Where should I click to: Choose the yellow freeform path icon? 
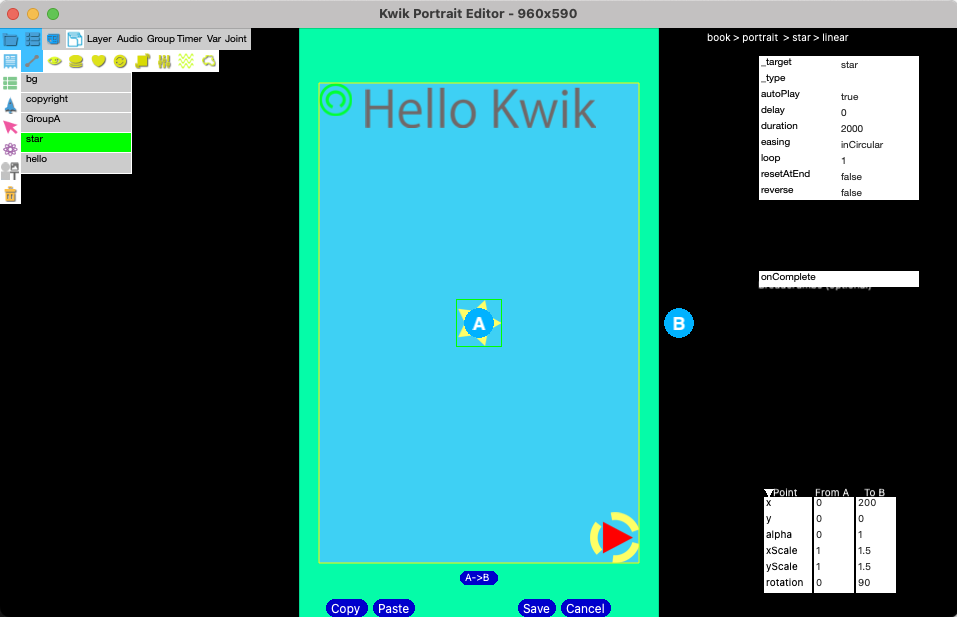click(209, 61)
